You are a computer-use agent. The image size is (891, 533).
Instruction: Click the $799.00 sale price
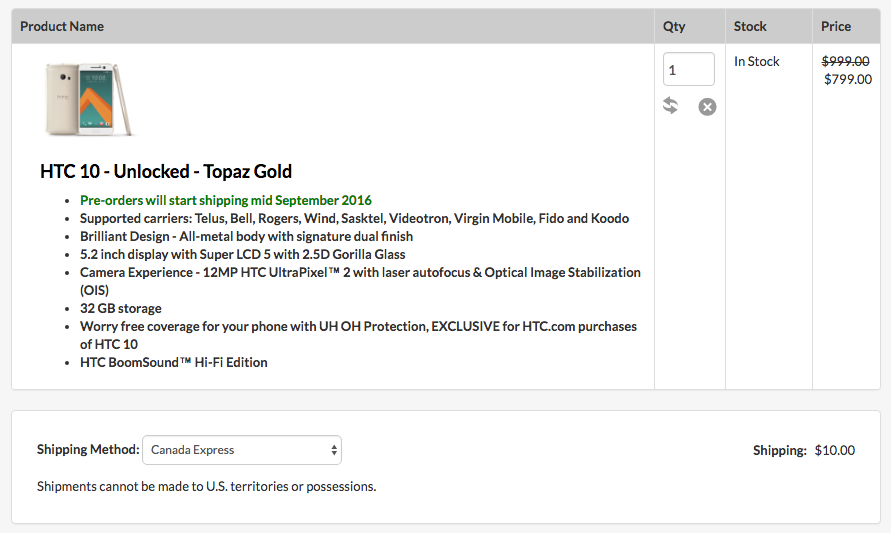848,80
